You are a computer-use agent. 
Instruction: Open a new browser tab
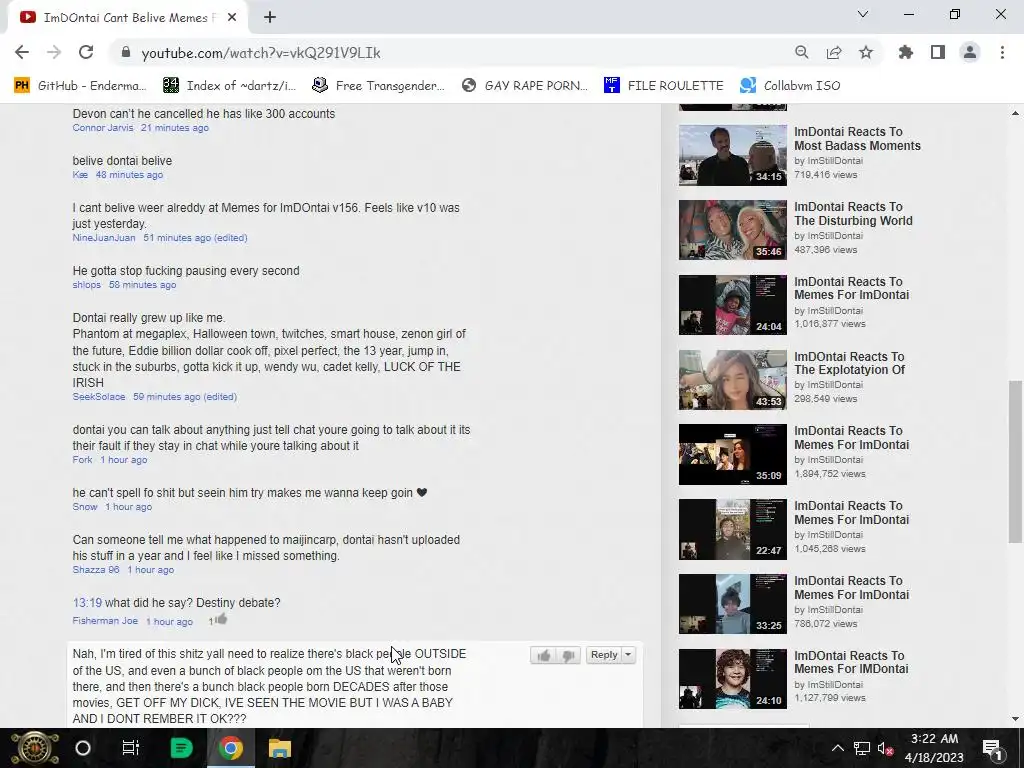(270, 18)
